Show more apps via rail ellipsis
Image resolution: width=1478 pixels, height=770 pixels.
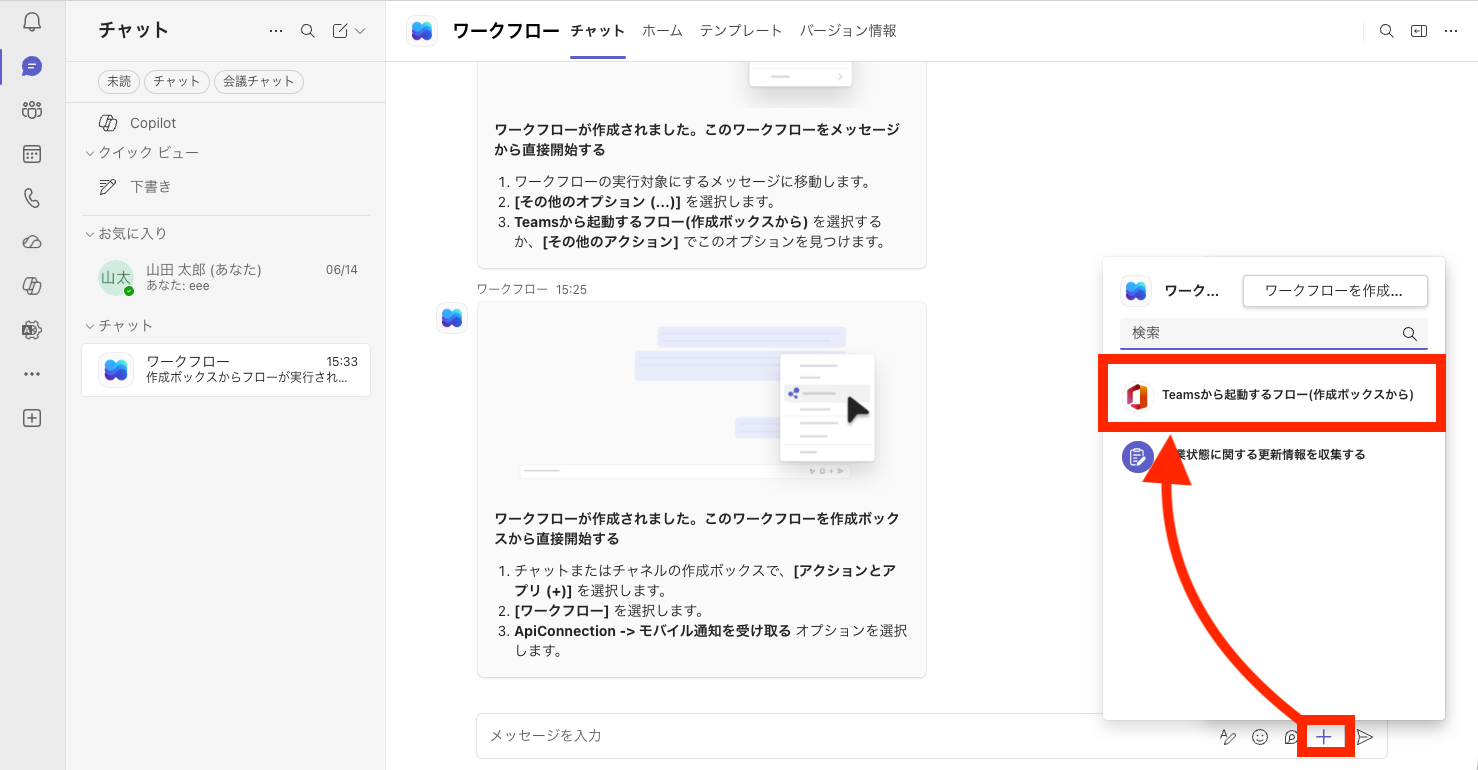[x=32, y=374]
